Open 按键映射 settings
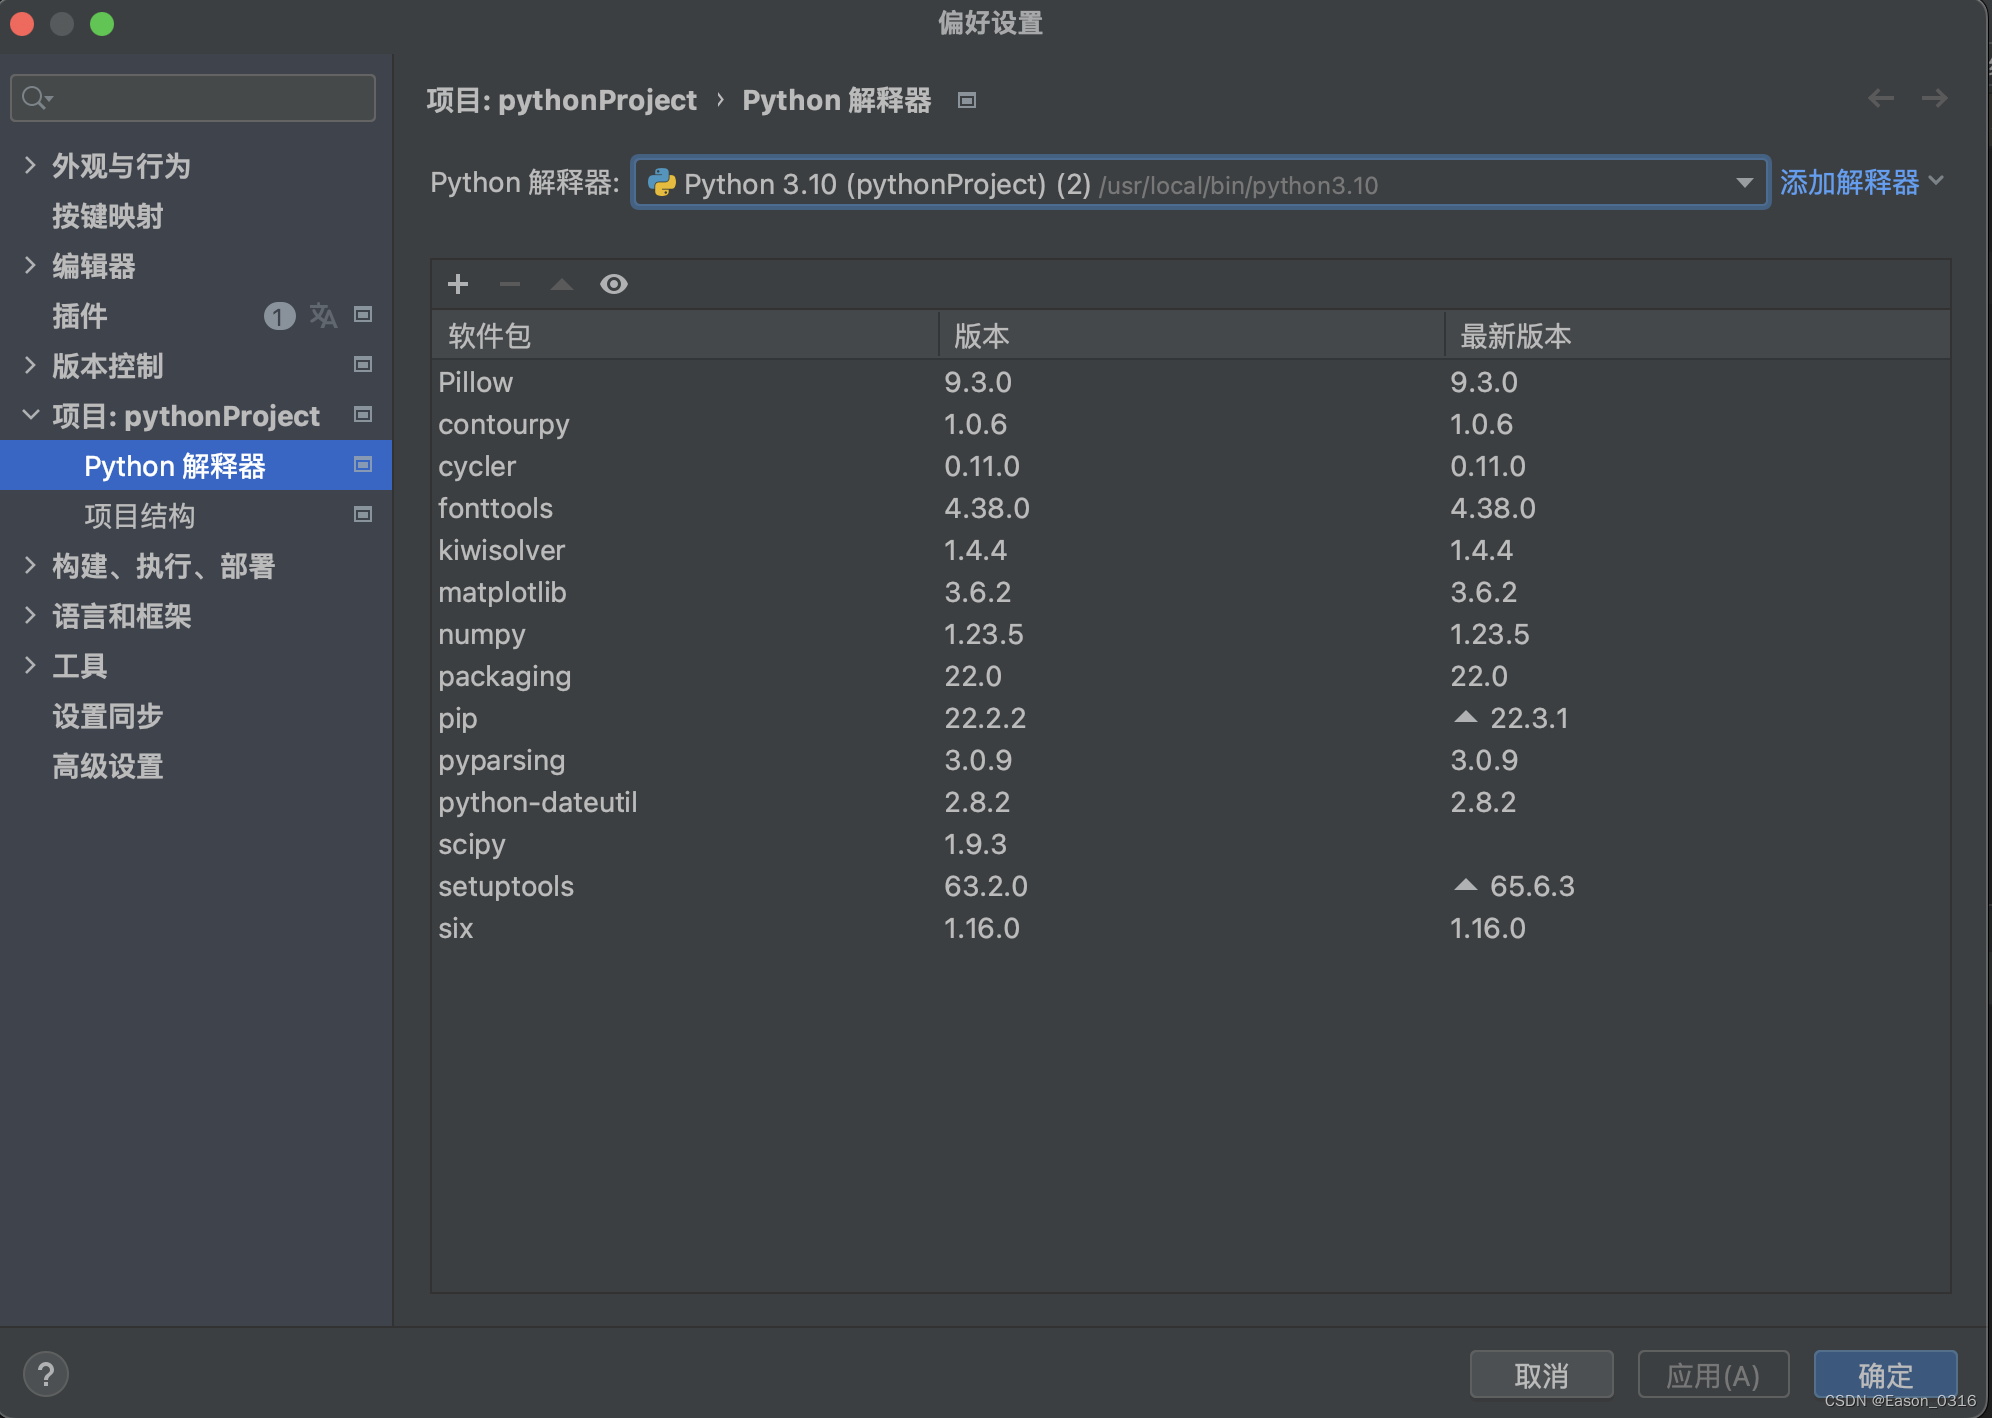The image size is (1992, 1418). pos(107,216)
